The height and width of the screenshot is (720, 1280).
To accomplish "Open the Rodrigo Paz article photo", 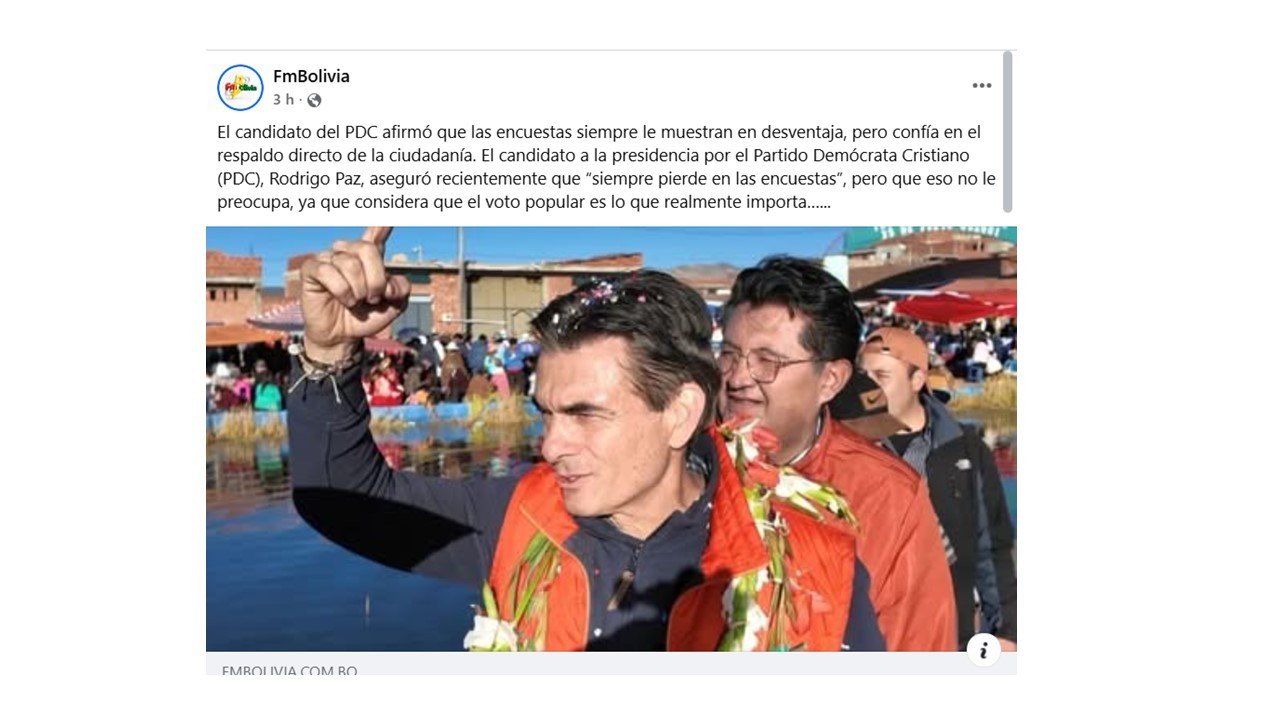I will [611, 439].
